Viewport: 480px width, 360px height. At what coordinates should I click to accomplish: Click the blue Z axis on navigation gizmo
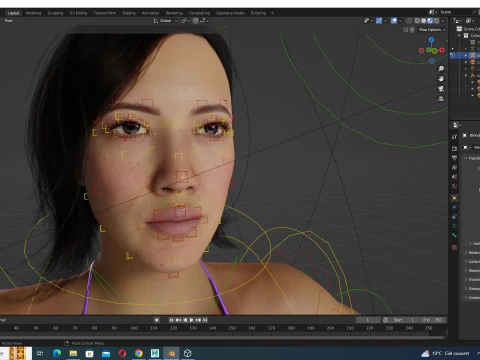432,40
